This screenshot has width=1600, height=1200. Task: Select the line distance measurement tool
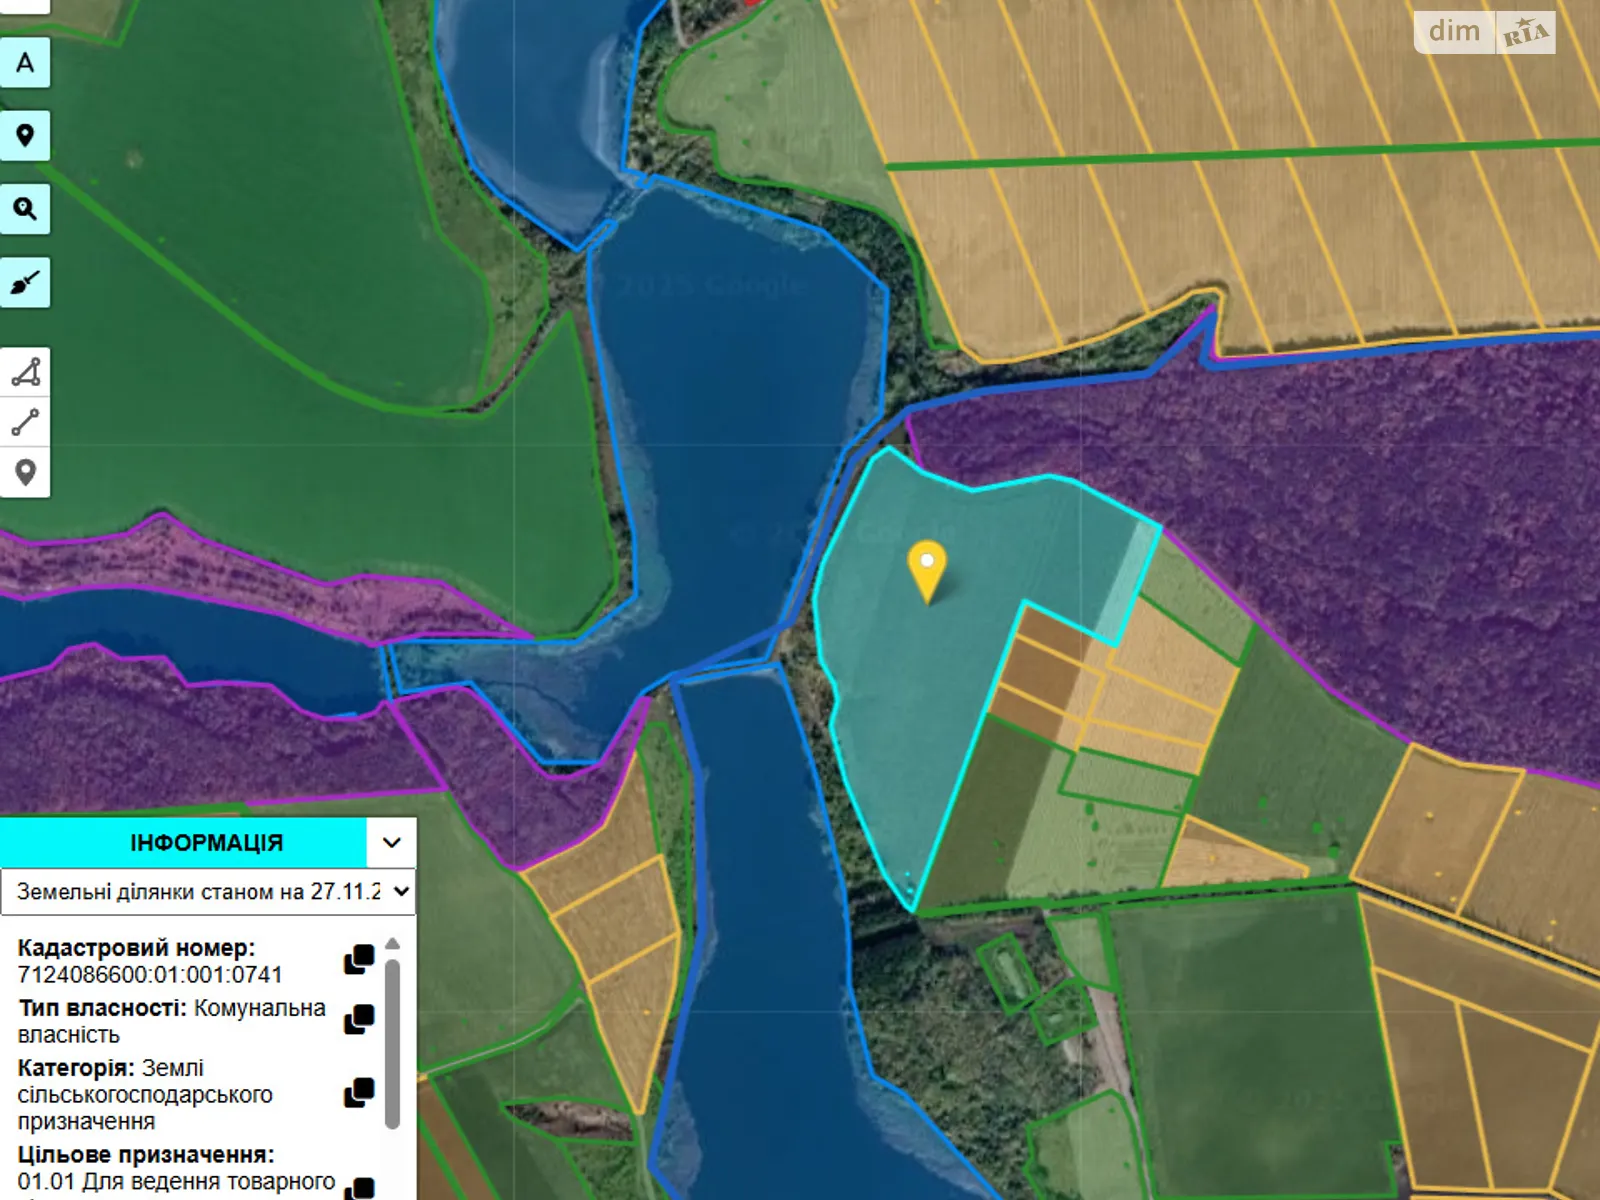[x=25, y=423]
